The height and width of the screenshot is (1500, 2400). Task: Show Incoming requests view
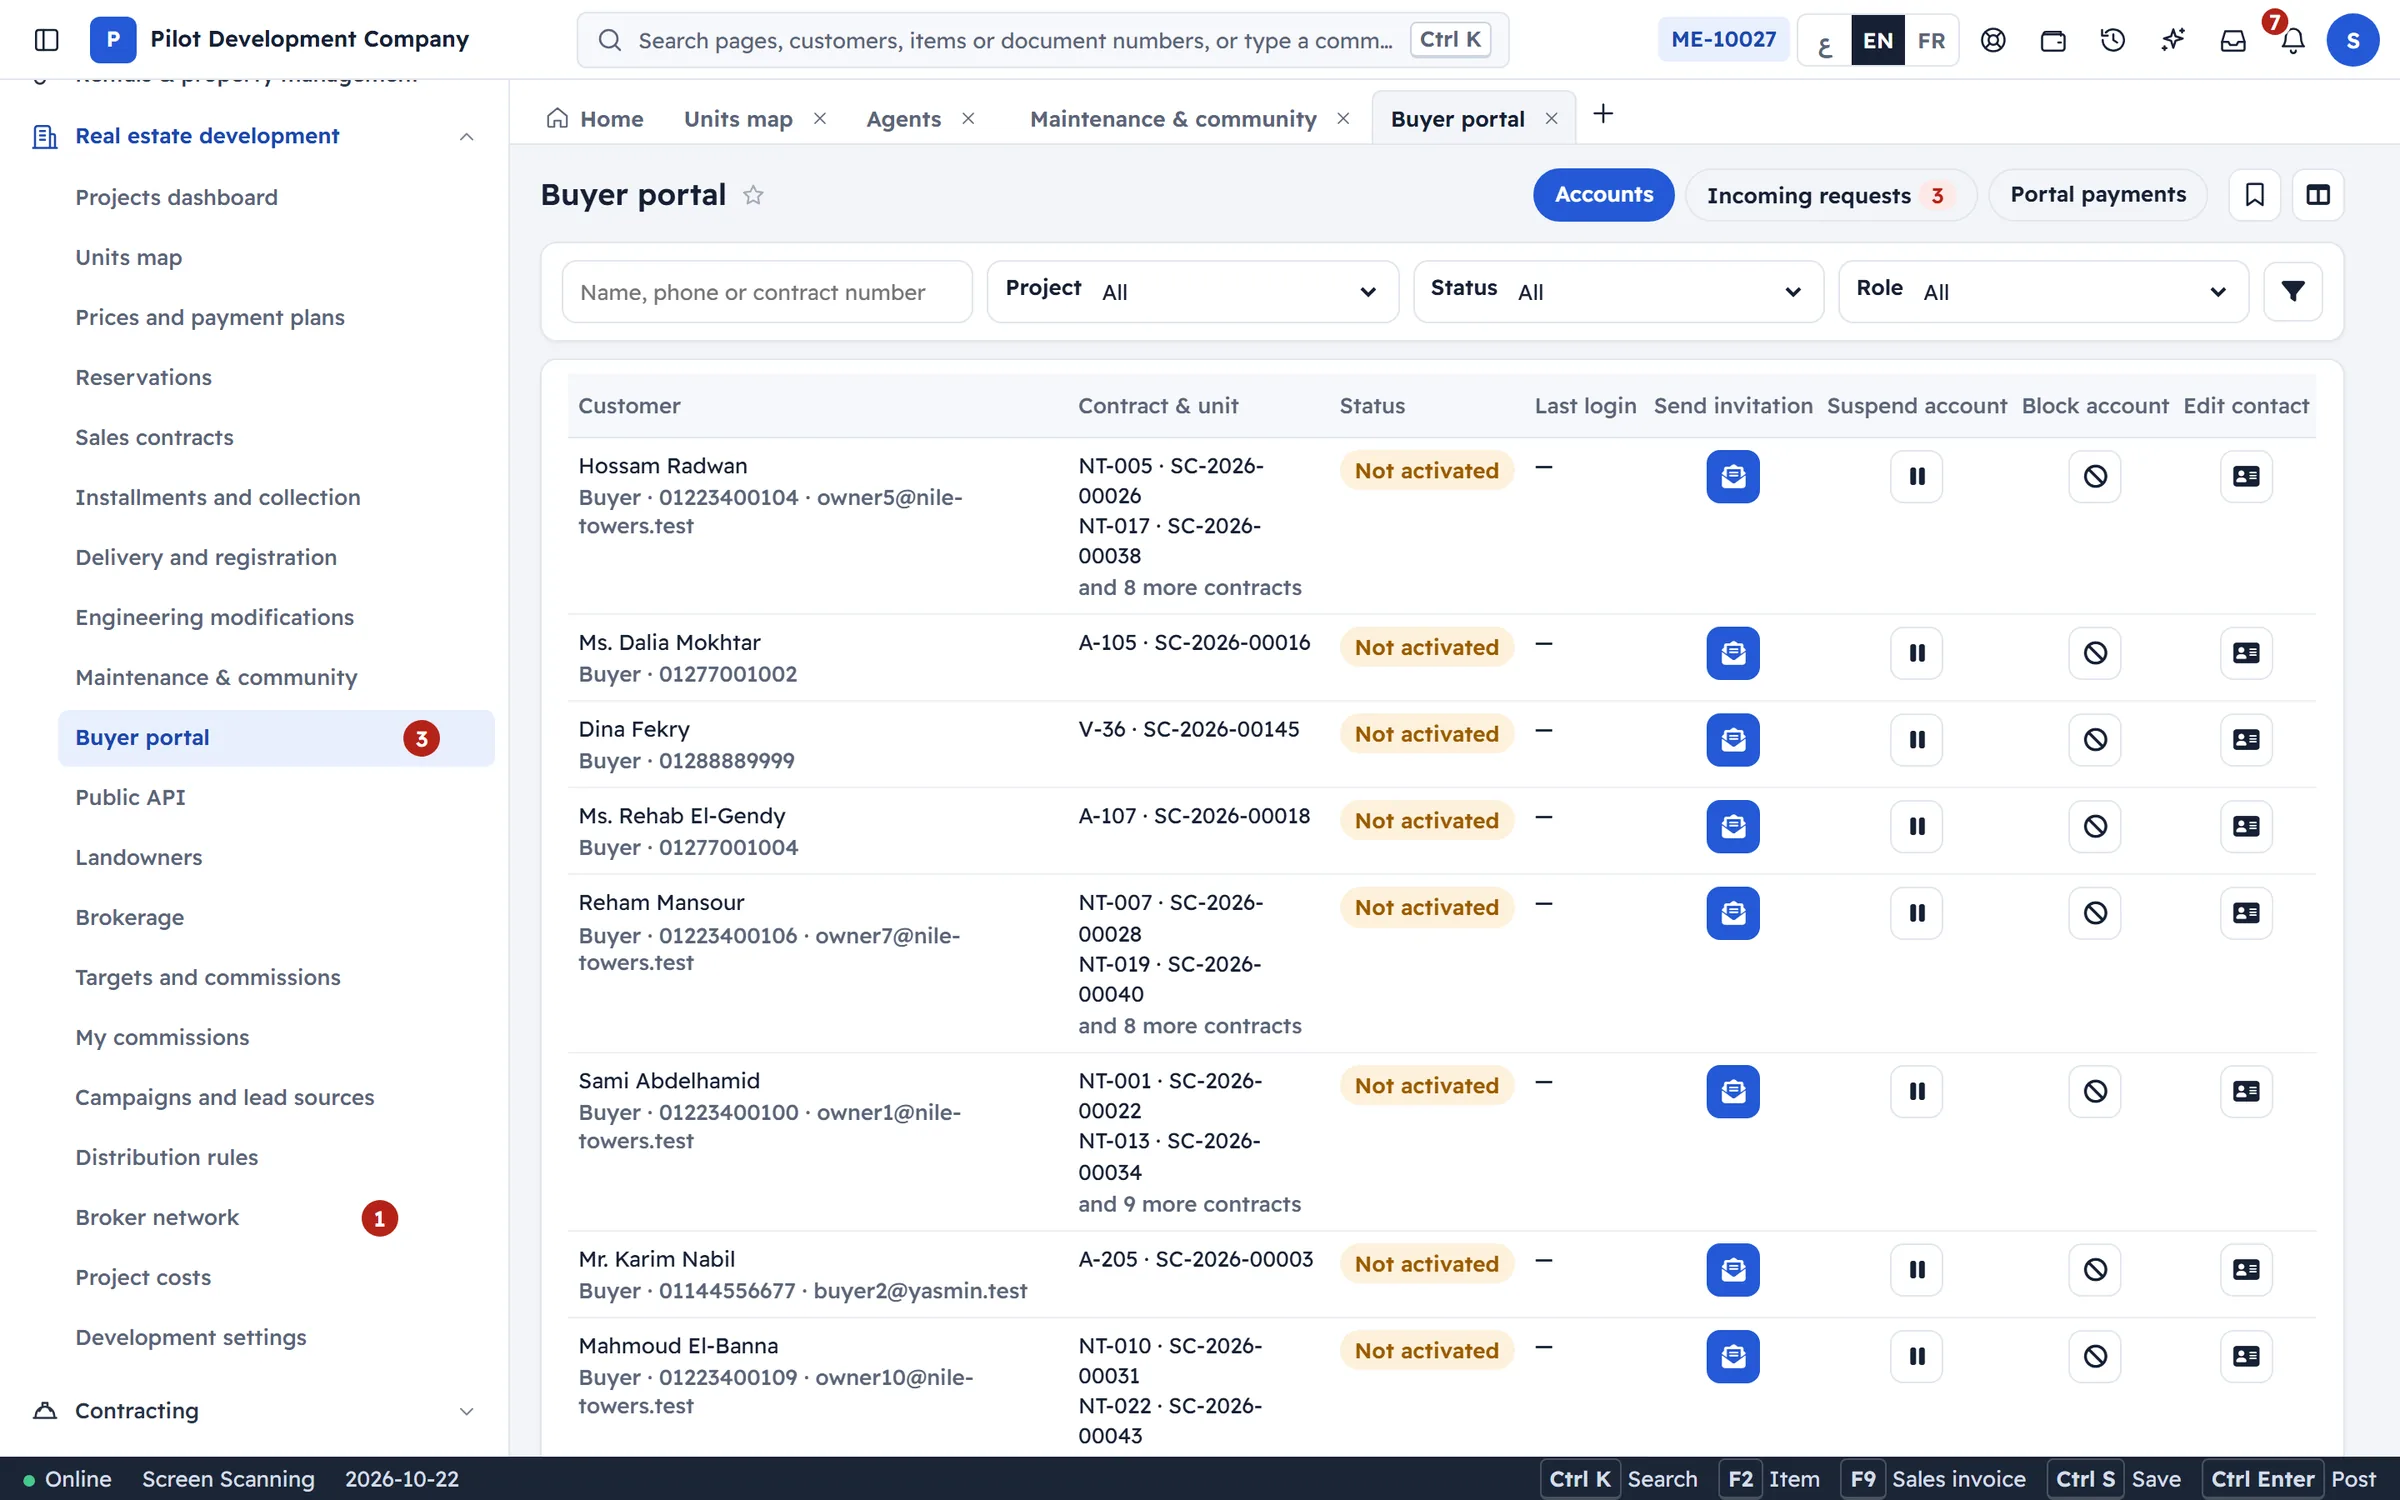click(x=1830, y=195)
